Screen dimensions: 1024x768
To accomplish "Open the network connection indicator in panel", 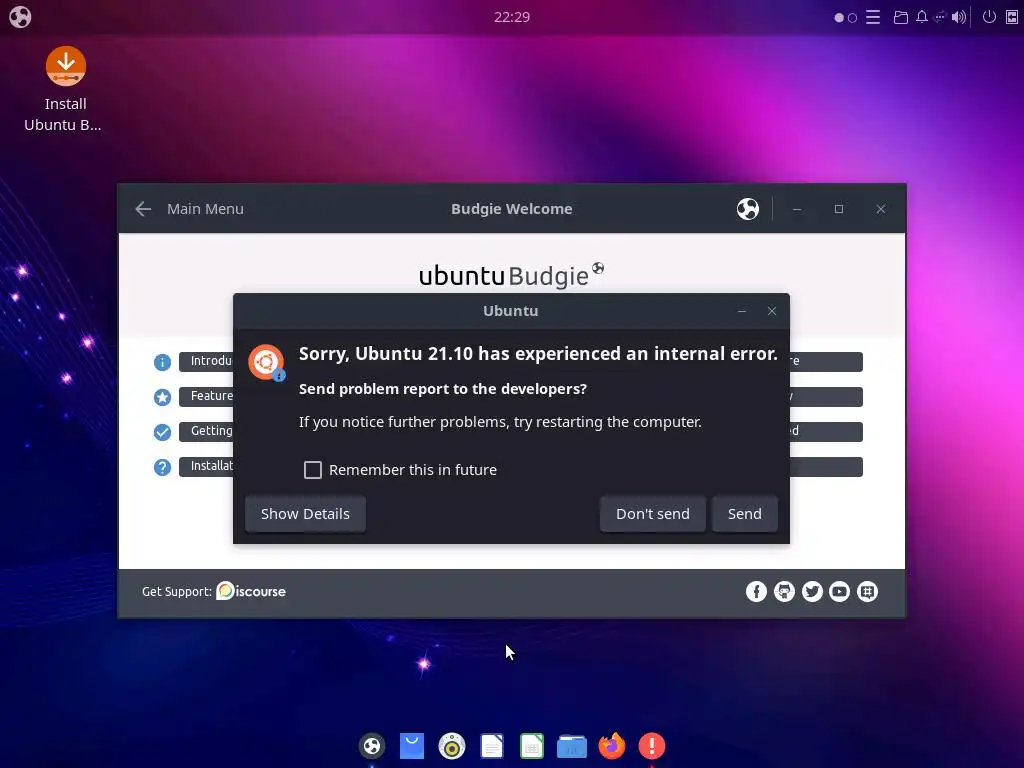I will tap(940, 17).
